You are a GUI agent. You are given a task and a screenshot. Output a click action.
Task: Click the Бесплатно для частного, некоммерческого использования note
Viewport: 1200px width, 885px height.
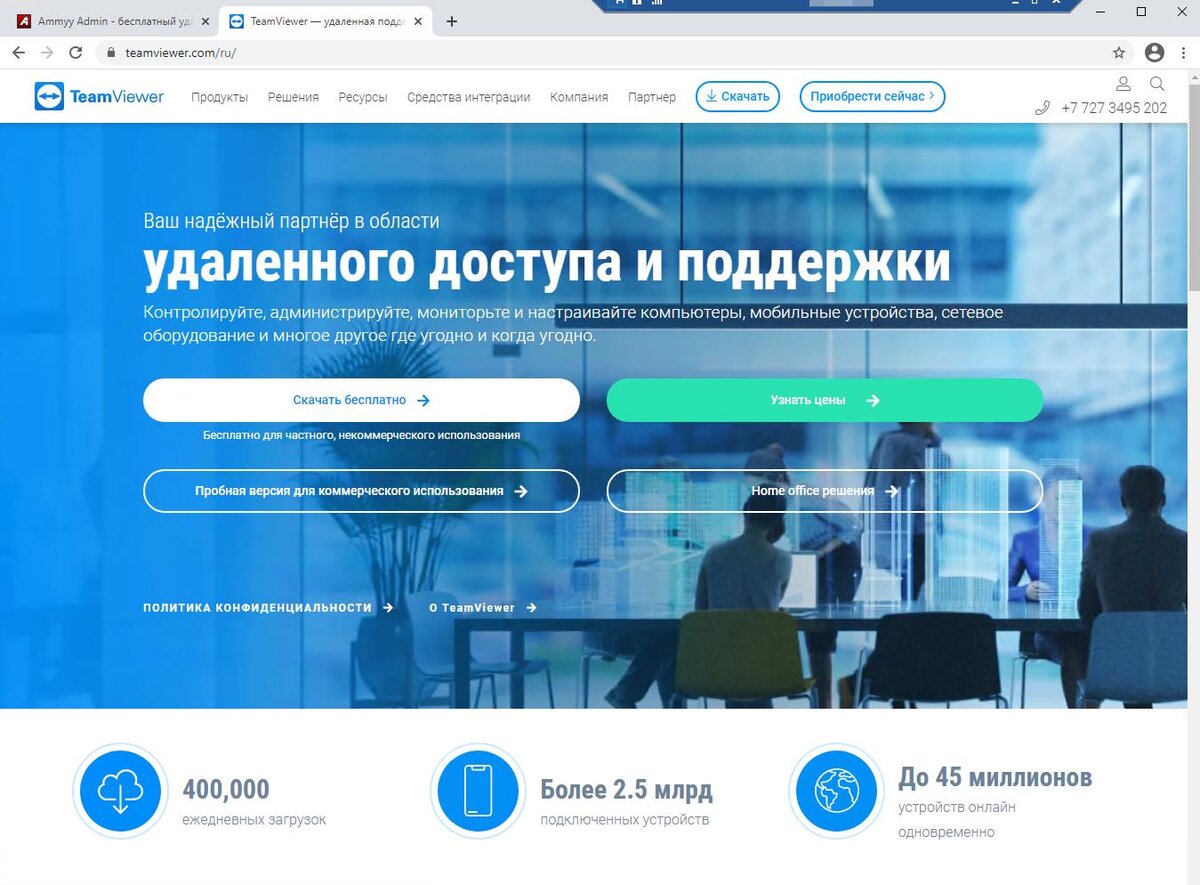(361, 436)
